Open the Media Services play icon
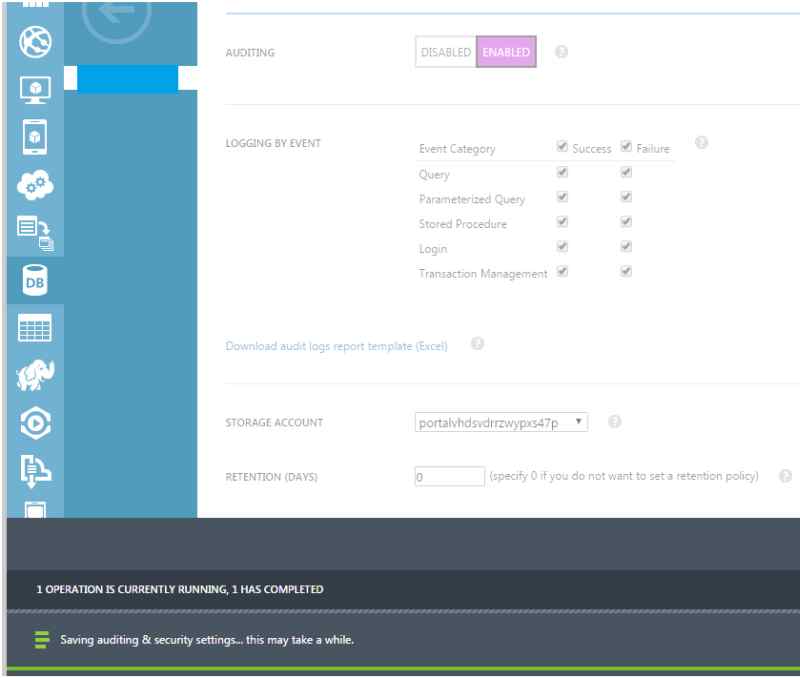Viewport: 800px width, 678px height. pos(35,423)
